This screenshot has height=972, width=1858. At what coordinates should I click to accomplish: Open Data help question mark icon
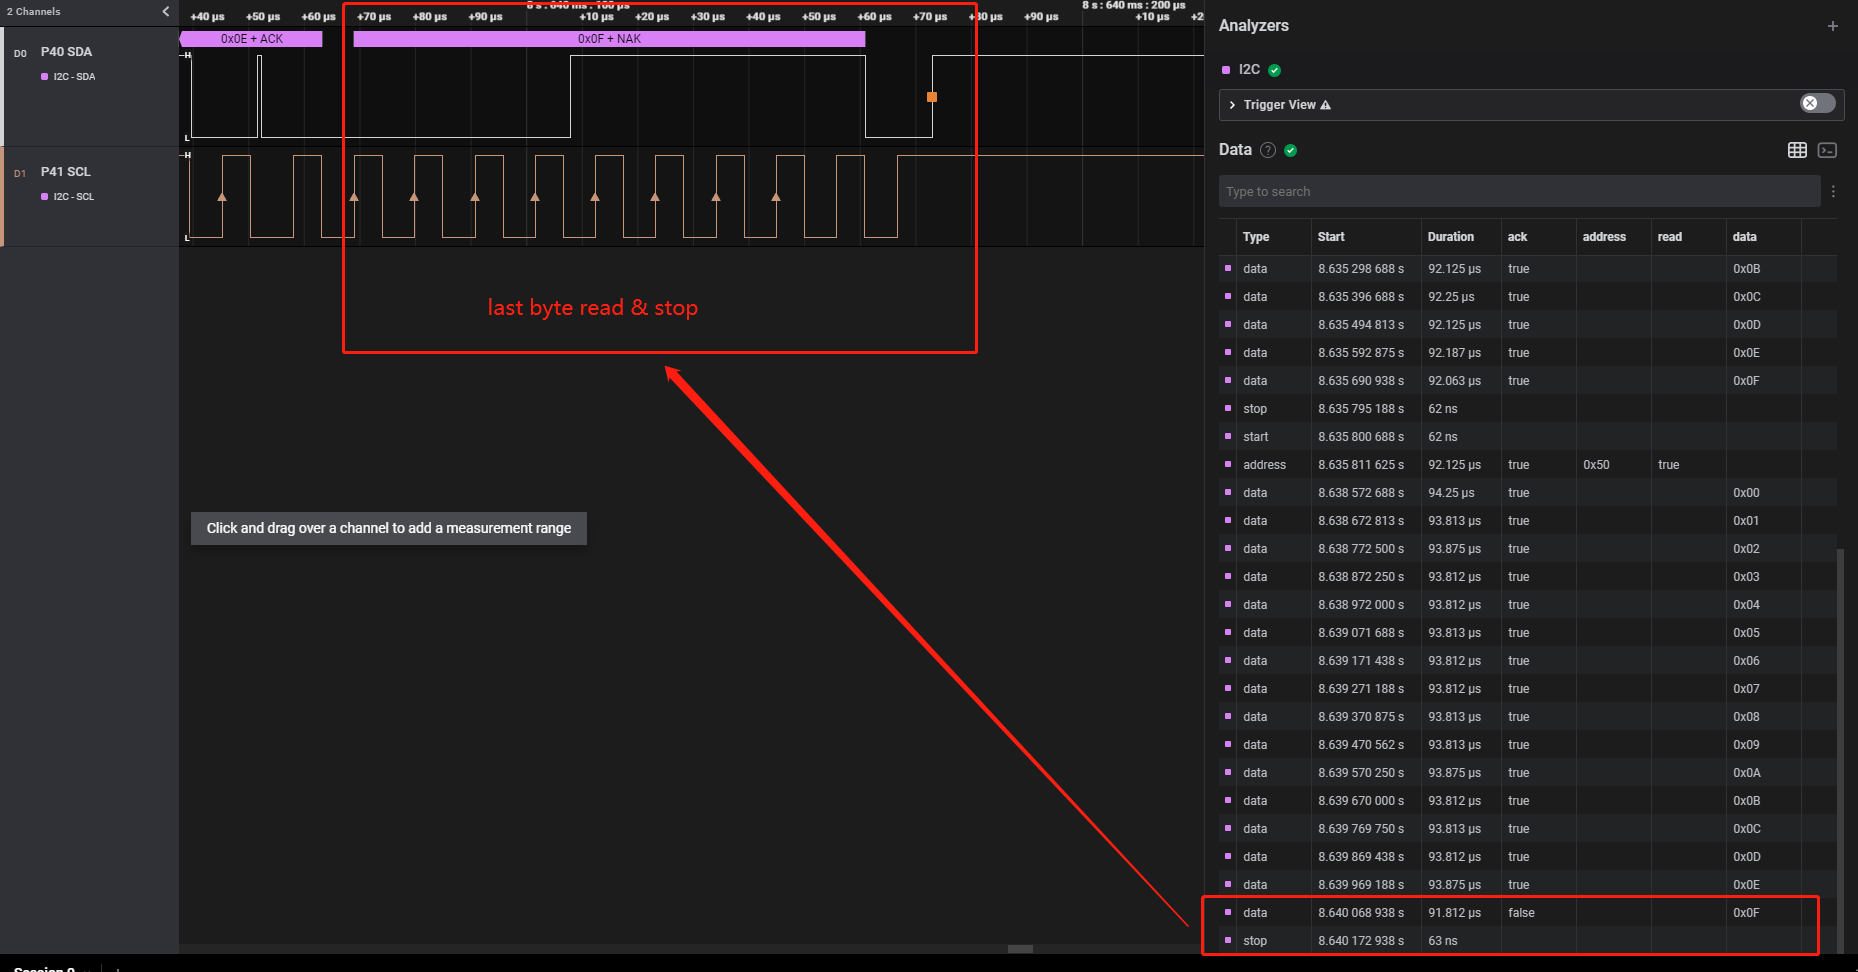[x=1268, y=150]
